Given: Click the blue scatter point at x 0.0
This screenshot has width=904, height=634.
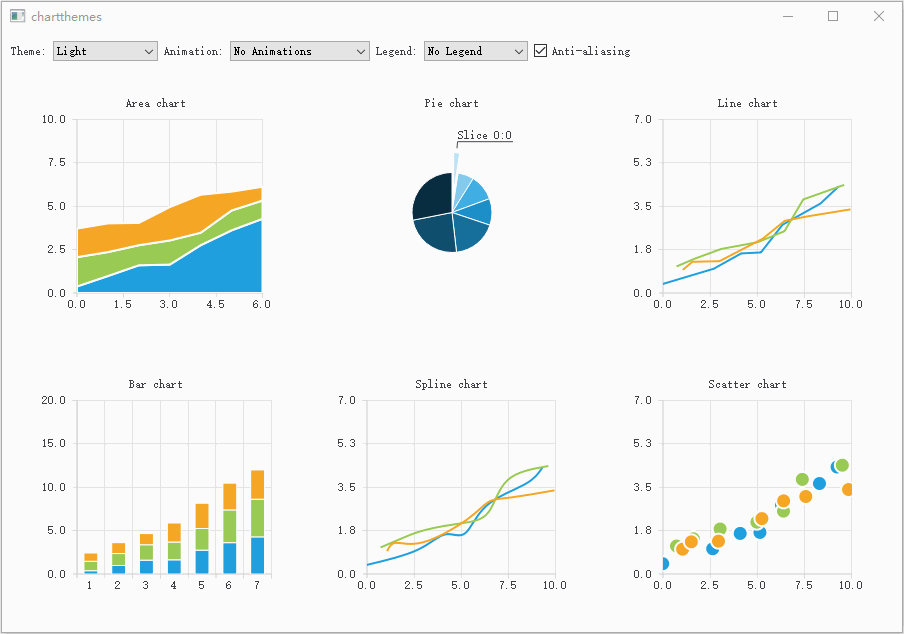Looking at the screenshot, I should pos(663,563).
